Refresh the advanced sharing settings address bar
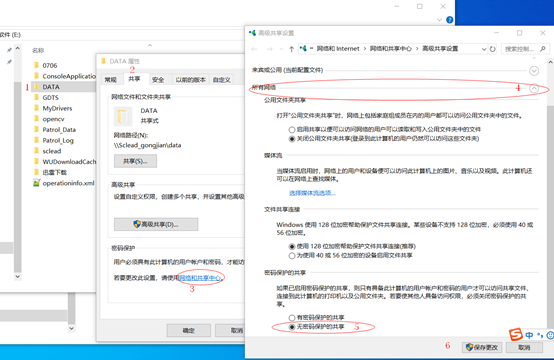The width and height of the screenshot is (554, 360). point(493,49)
